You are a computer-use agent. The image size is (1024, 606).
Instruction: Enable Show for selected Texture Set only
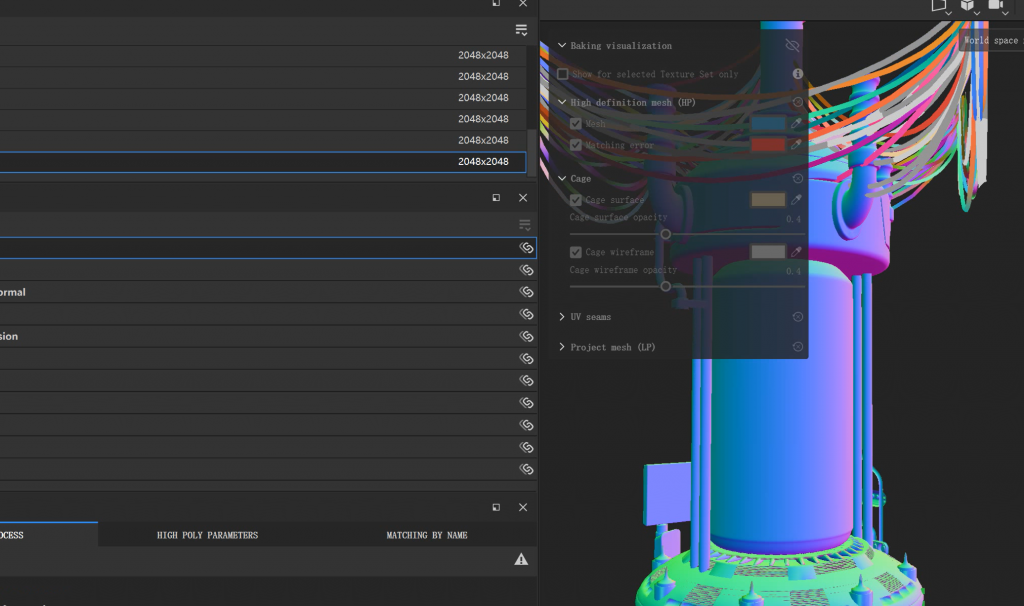pos(563,74)
